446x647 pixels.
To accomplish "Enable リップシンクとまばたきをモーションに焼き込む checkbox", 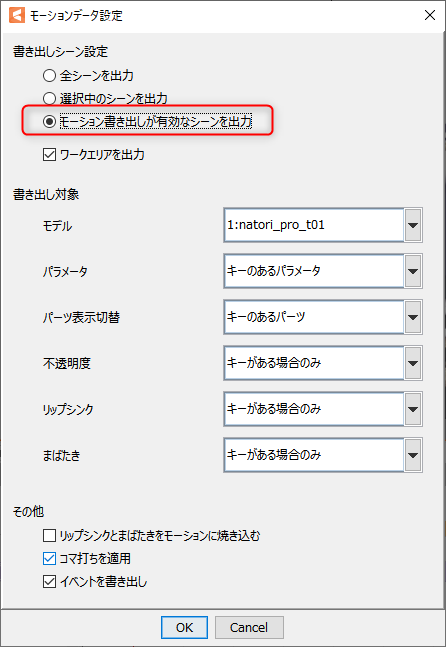I will coord(50,536).
